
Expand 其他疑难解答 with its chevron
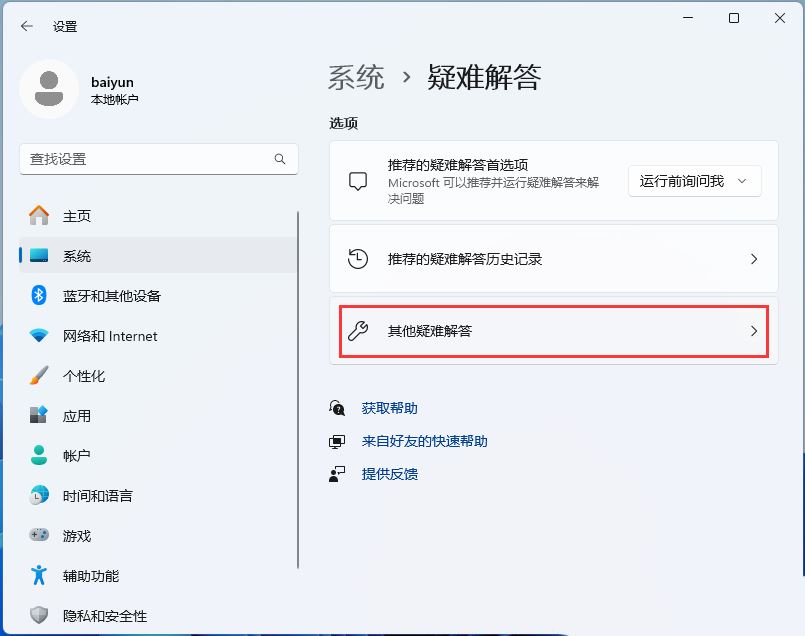click(x=754, y=330)
